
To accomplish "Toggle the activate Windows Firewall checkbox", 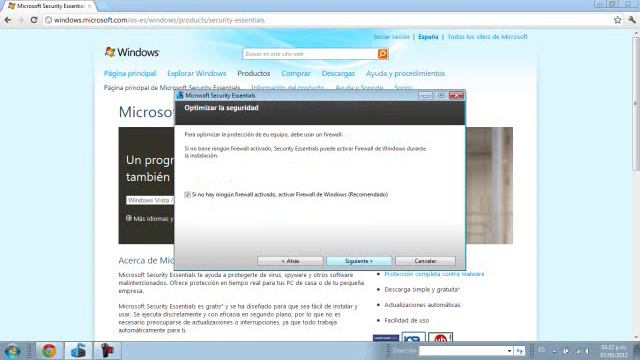I will (x=187, y=195).
